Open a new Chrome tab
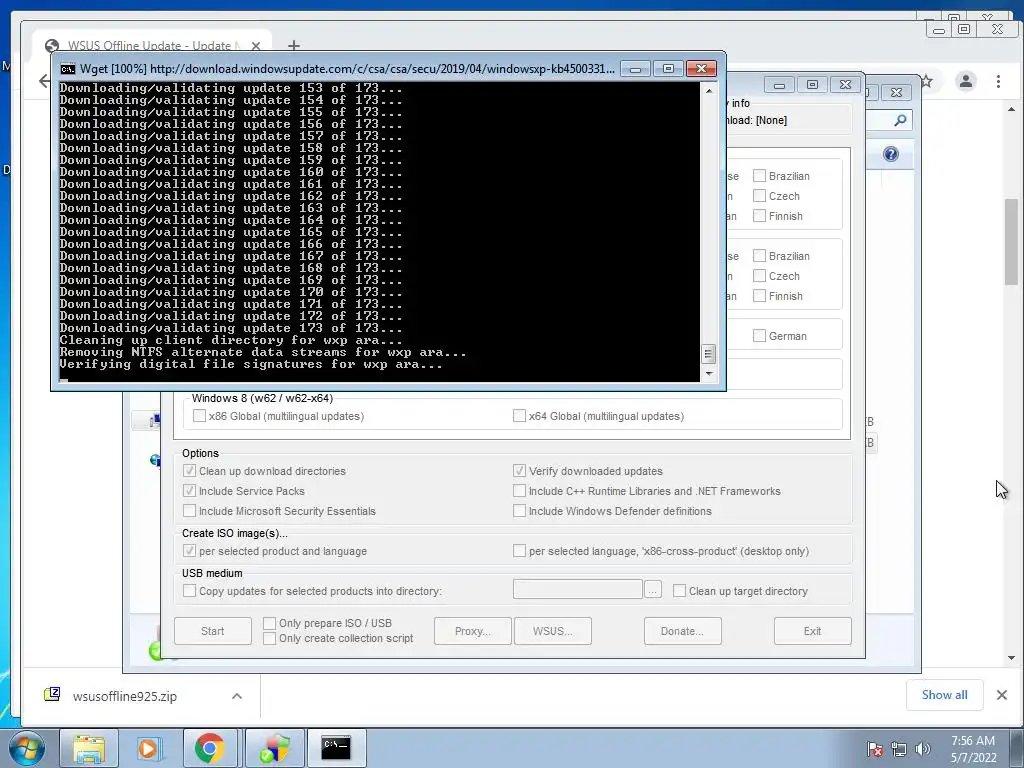 click(x=294, y=45)
